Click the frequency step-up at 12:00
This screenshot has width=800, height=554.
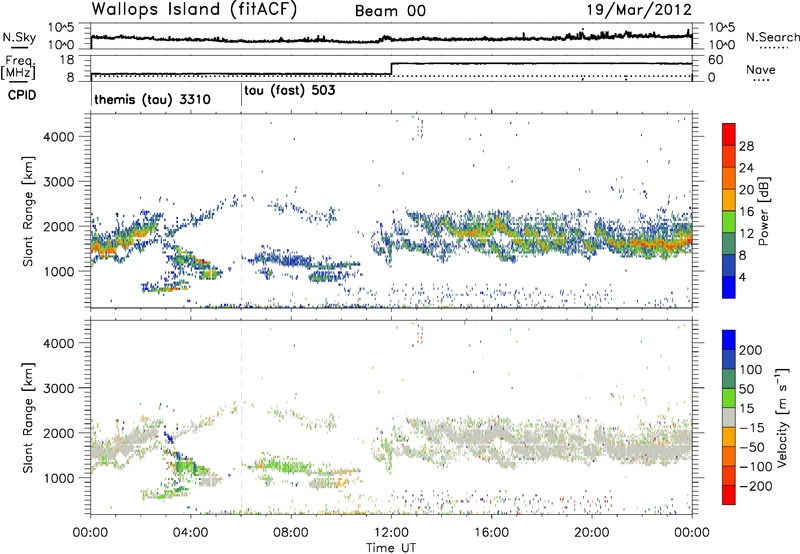(391, 68)
